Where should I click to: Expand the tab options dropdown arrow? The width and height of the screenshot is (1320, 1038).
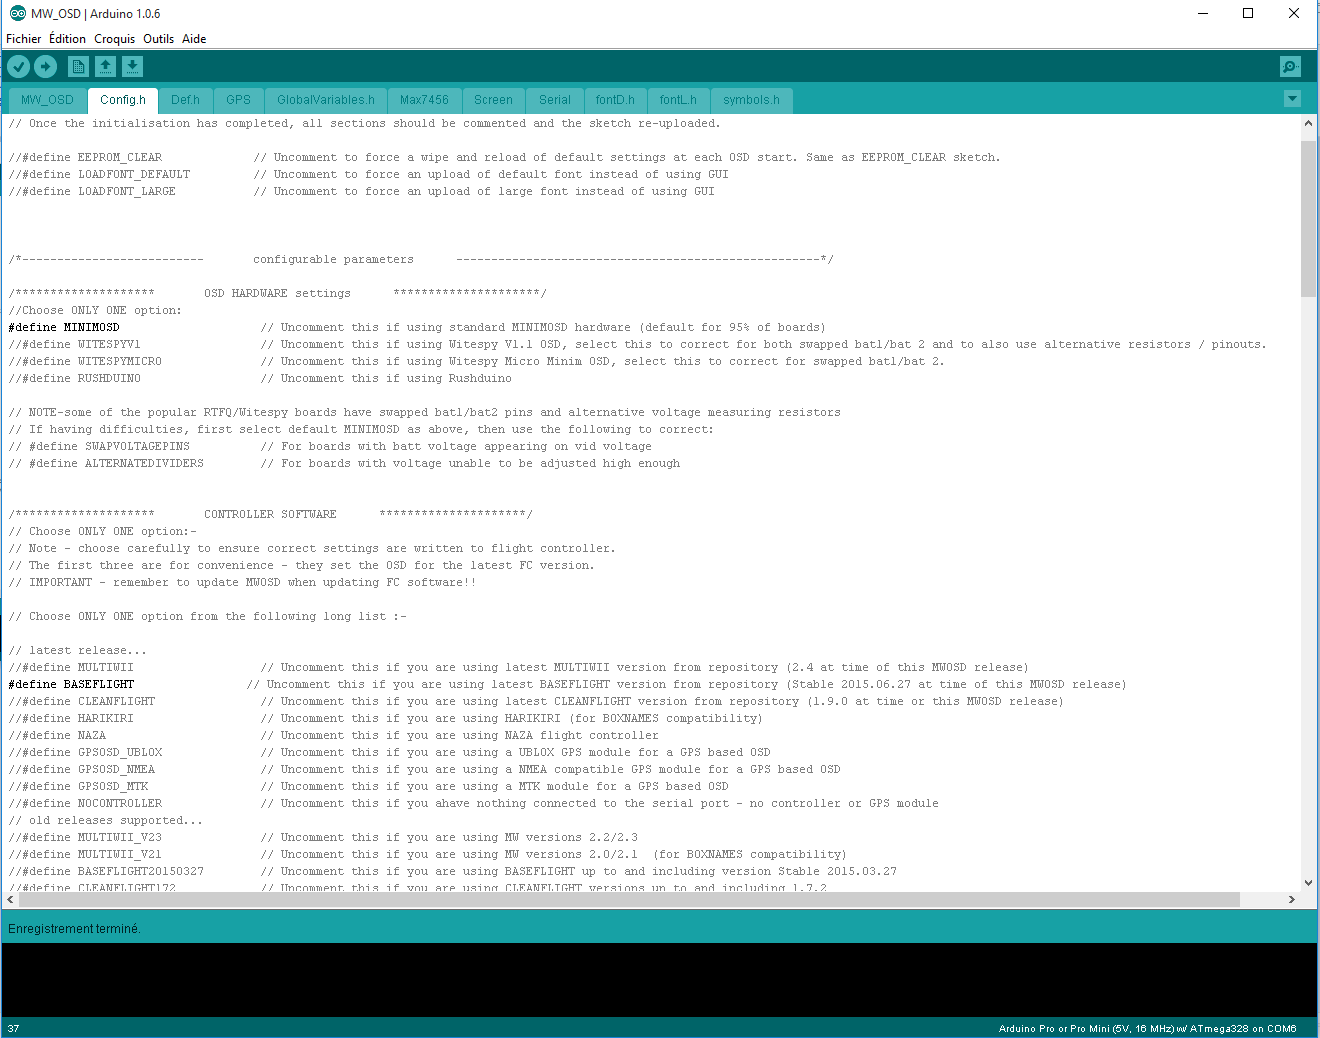(1292, 99)
